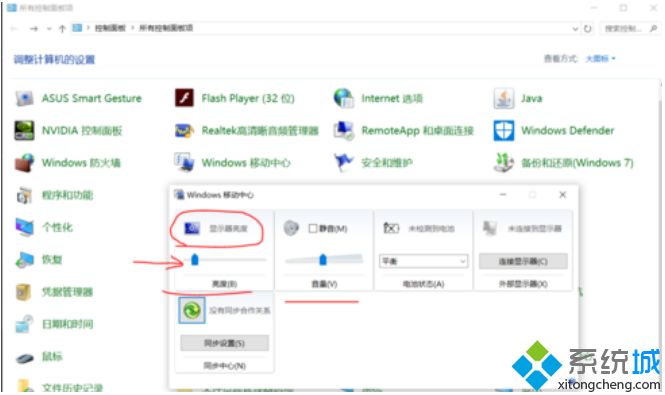Click ASUS Smart Gesture label text
Screen dimensions: 665x395
coord(92,98)
